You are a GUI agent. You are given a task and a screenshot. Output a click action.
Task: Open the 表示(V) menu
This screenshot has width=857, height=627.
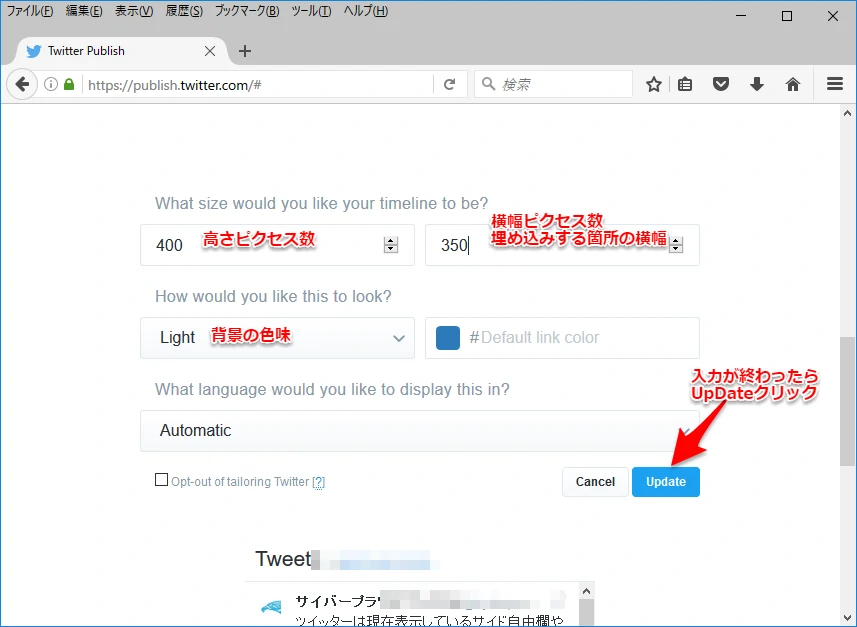134,11
